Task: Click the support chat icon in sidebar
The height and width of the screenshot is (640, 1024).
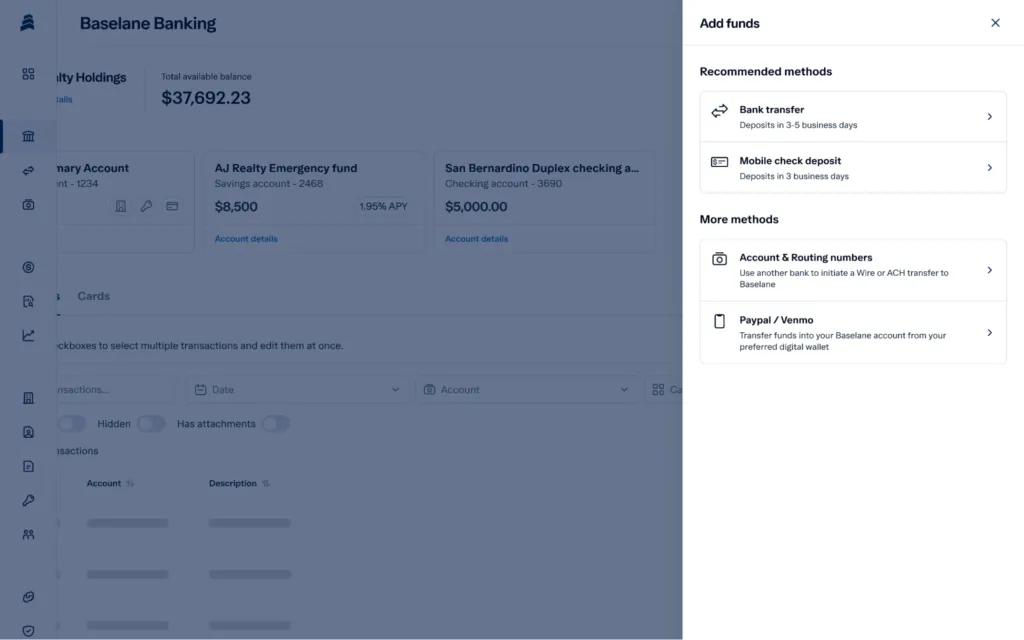Action: (x=28, y=597)
